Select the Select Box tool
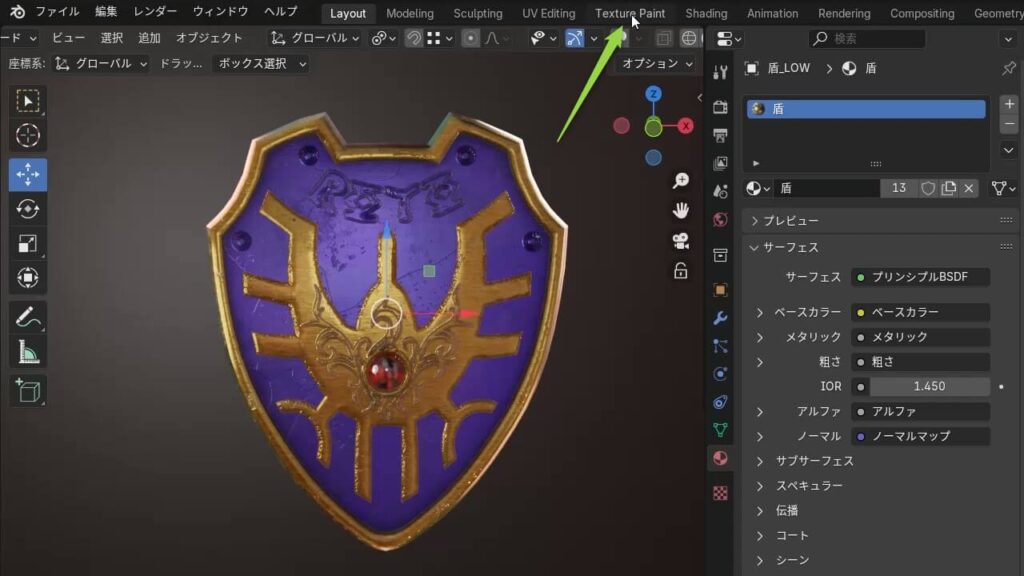This screenshot has width=1024, height=576. [x=27, y=101]
